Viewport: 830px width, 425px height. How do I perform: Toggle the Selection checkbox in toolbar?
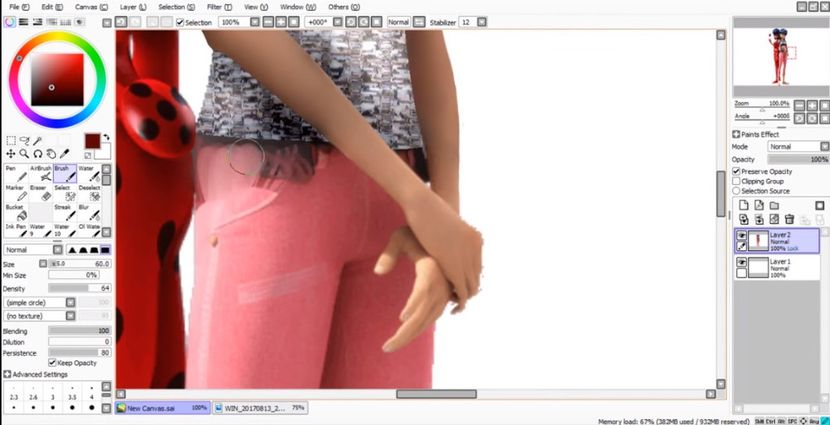pos(180,22)
